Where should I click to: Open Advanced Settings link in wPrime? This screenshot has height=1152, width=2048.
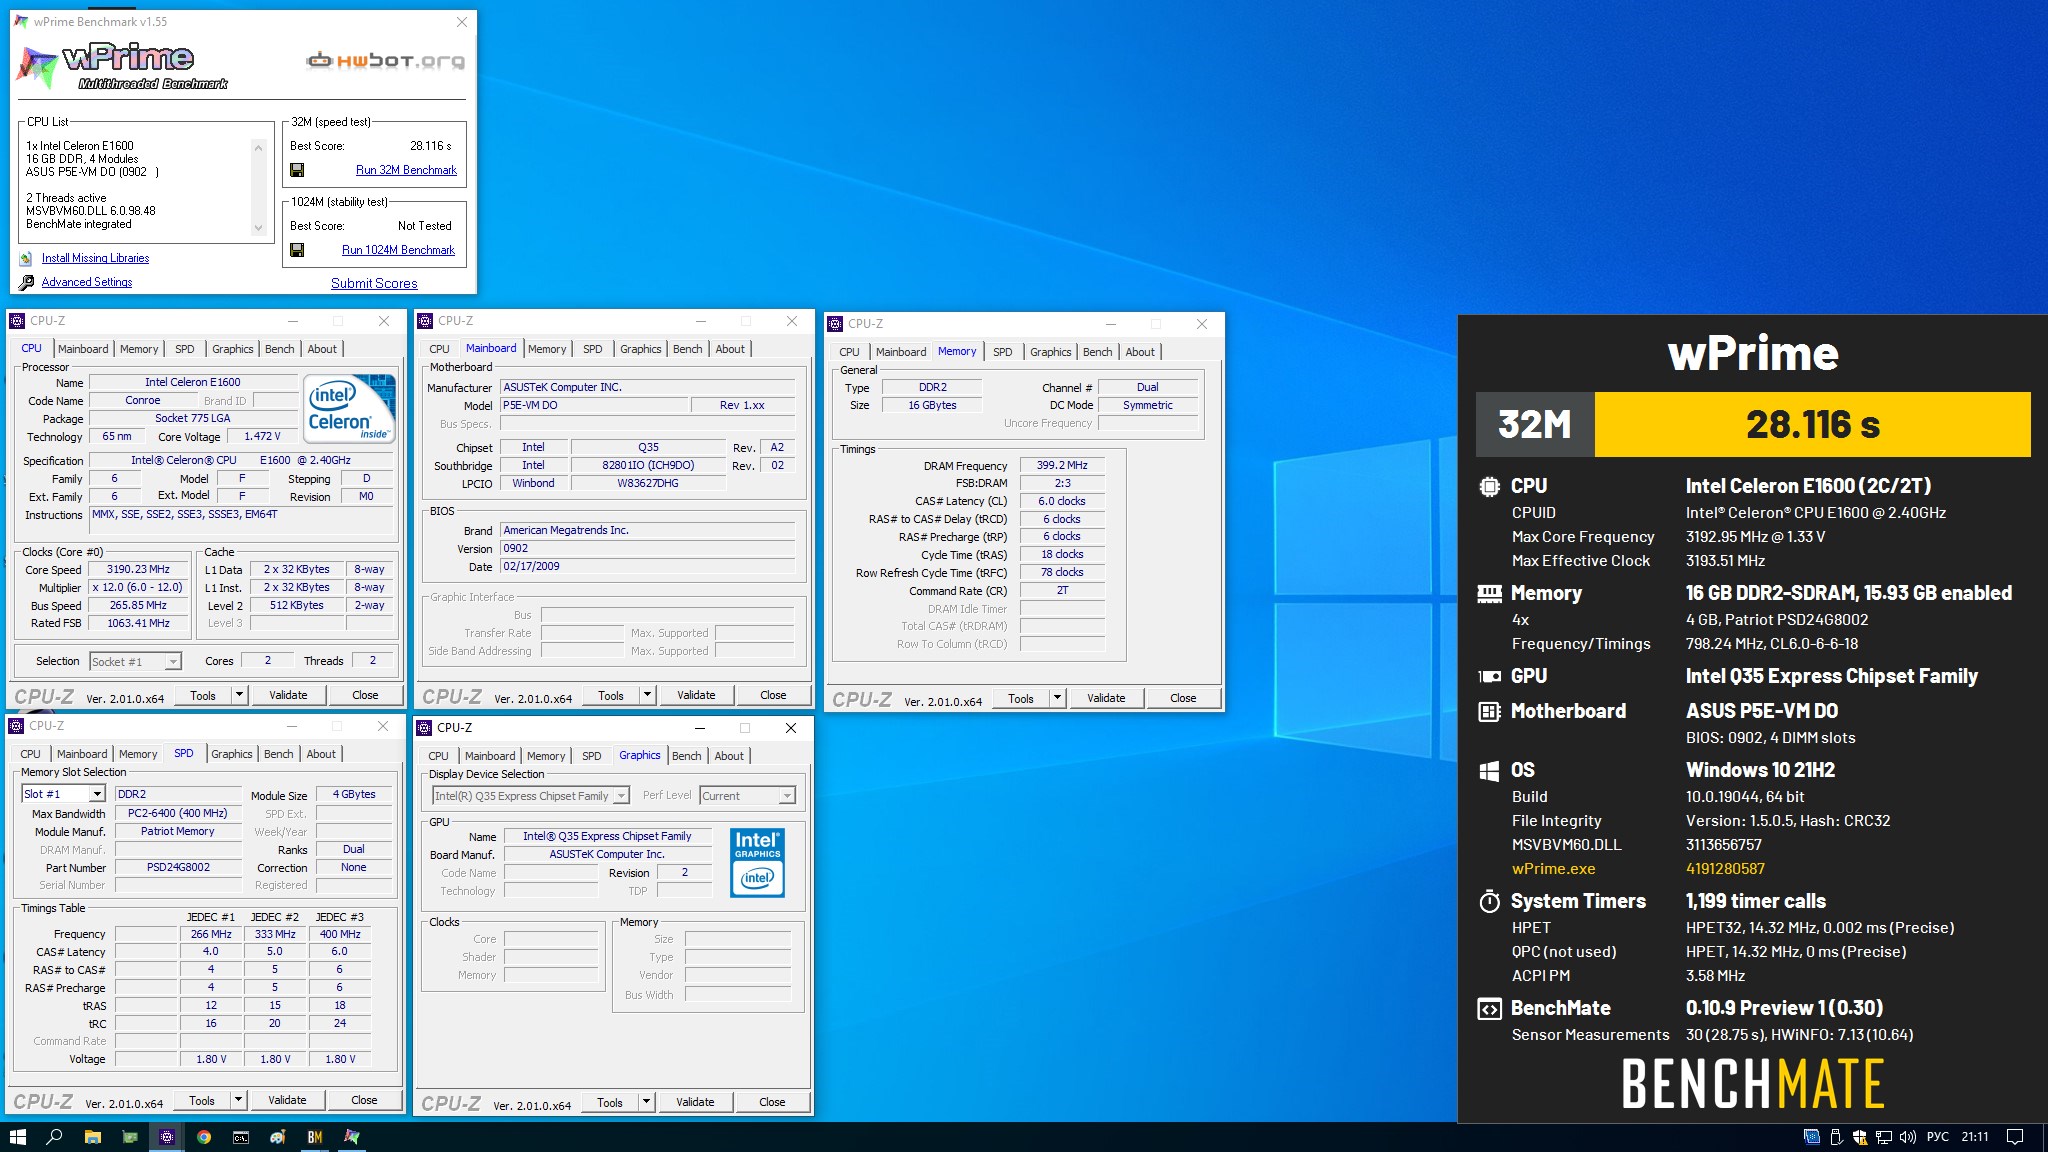[x=87, y=282]
